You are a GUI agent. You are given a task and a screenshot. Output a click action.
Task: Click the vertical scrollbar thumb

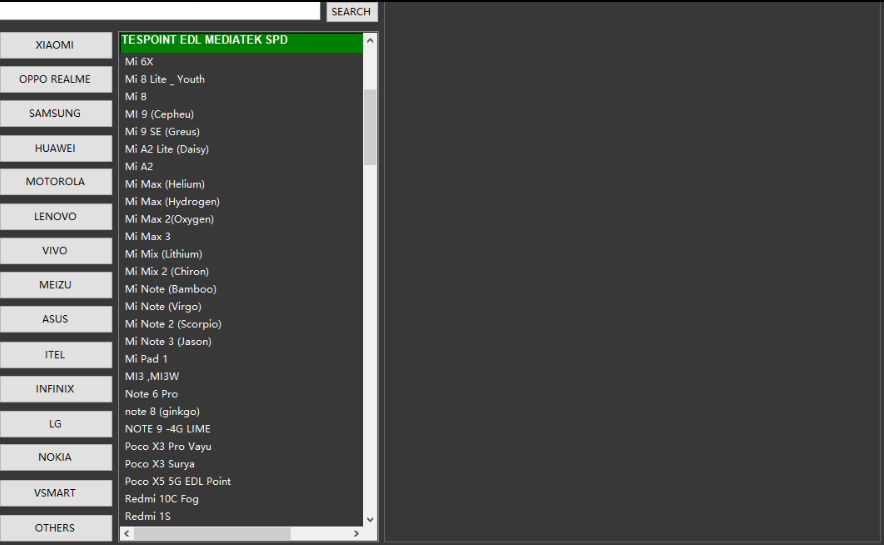coord(370,127)
